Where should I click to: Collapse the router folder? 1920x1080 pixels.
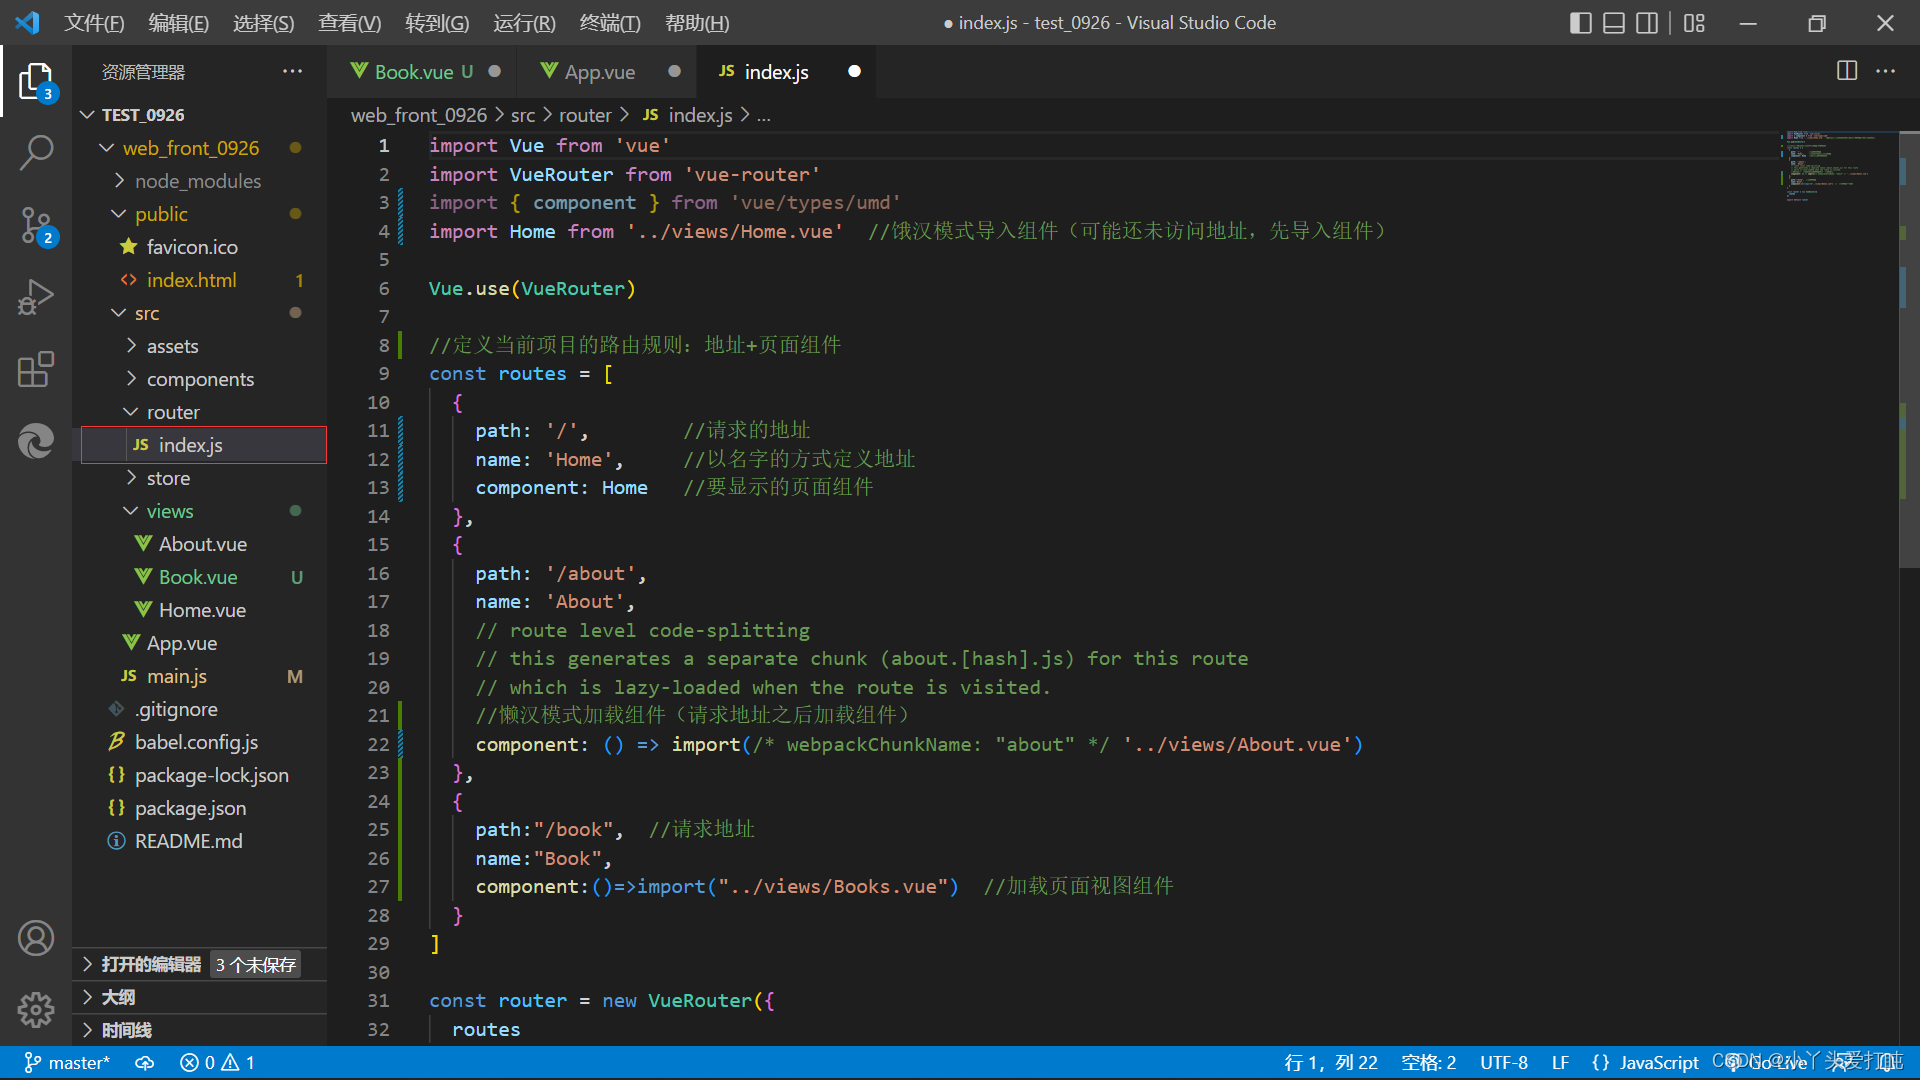131,412
